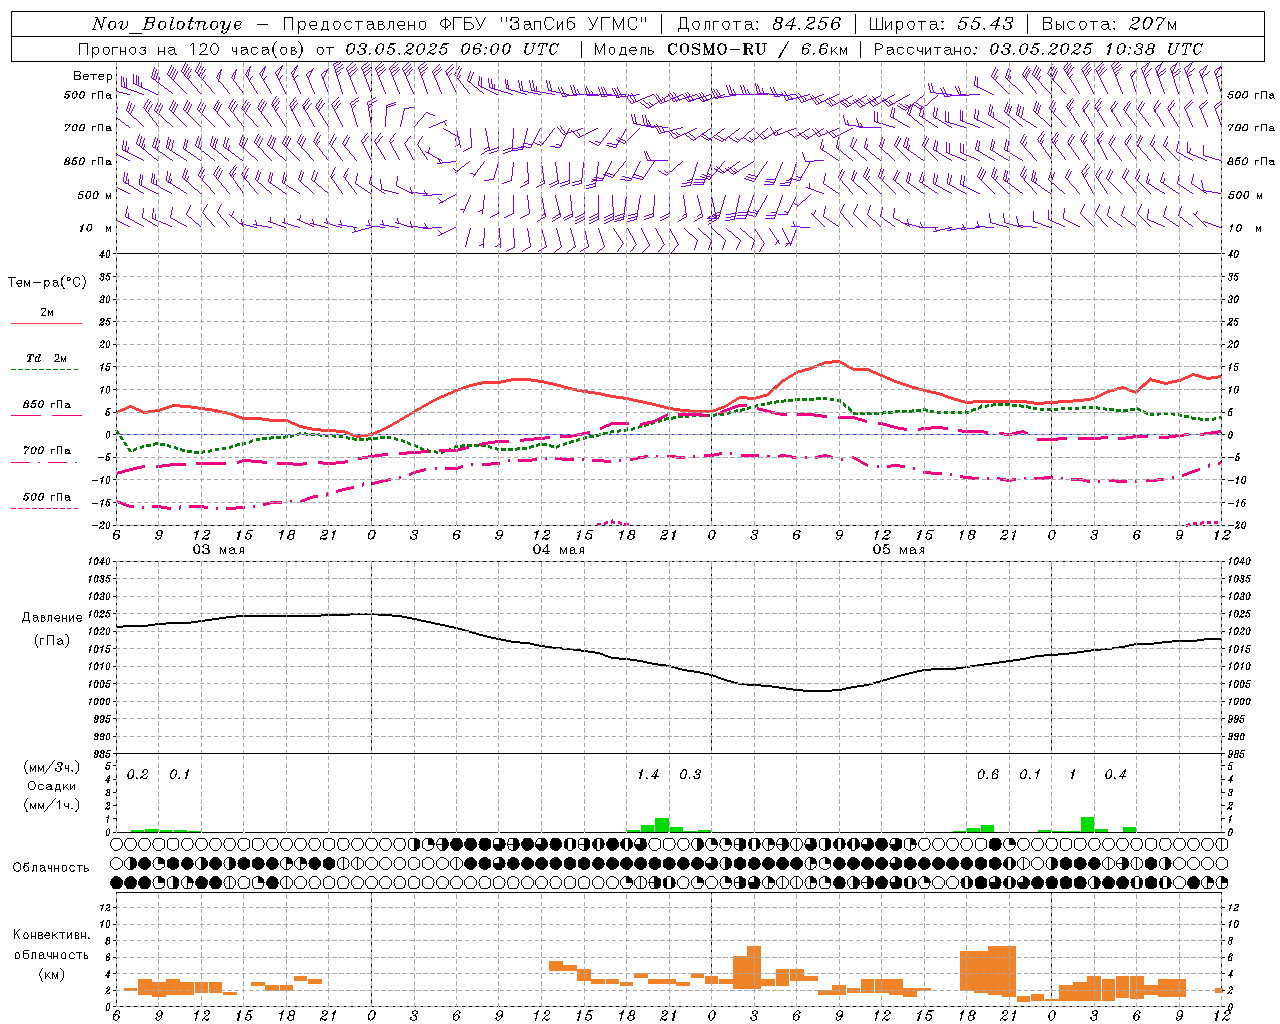Click the Td 2м legend label
This screenshot has width=1280, height=1024.
click(x=46, y=358)
